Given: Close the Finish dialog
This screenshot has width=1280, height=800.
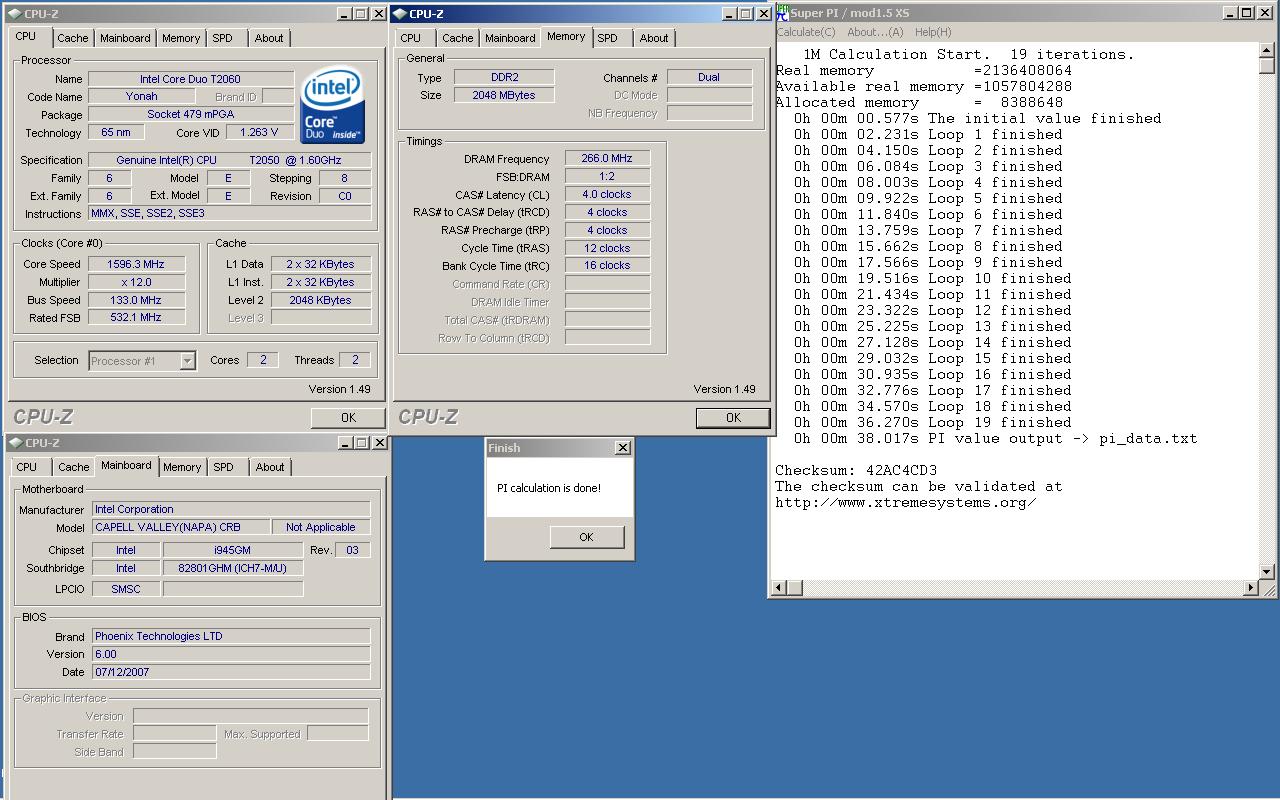Looking at the screenshot, I should (623, 448).
